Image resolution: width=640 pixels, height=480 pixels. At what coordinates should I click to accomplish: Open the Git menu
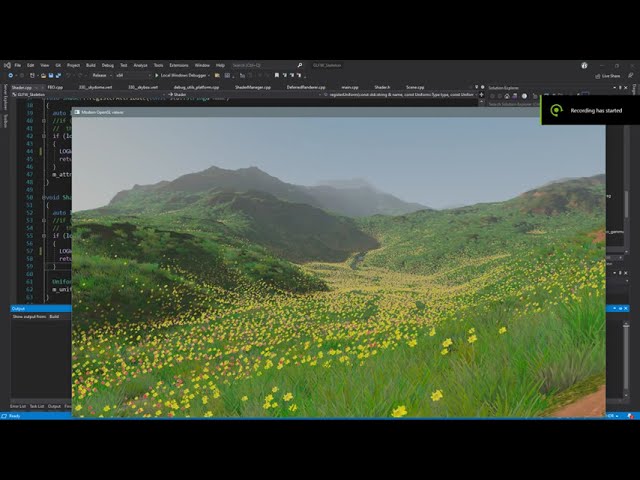coord(58,65)
